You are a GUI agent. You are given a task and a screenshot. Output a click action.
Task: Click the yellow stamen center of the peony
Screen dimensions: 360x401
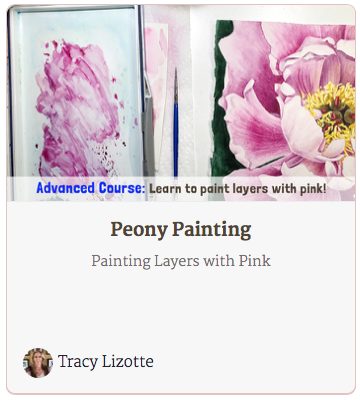pos(331,113)
